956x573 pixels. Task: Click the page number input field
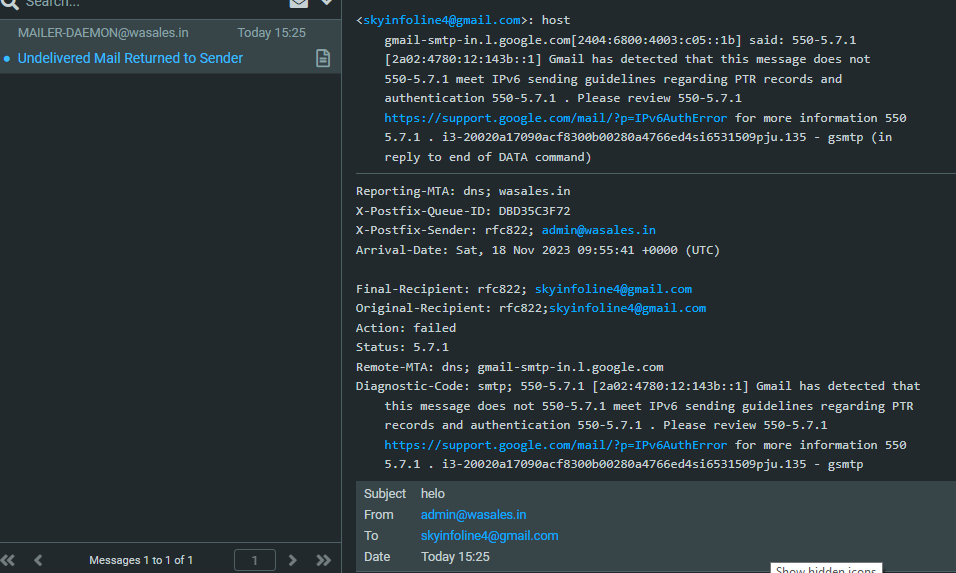tap(254, 560)
